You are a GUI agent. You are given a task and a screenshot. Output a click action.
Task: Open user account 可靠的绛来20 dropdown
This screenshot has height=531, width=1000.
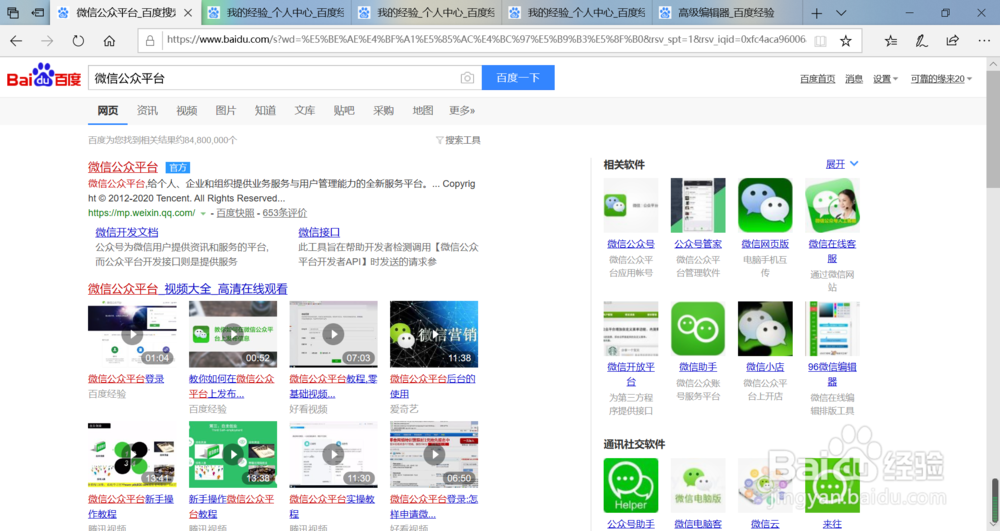941,79
